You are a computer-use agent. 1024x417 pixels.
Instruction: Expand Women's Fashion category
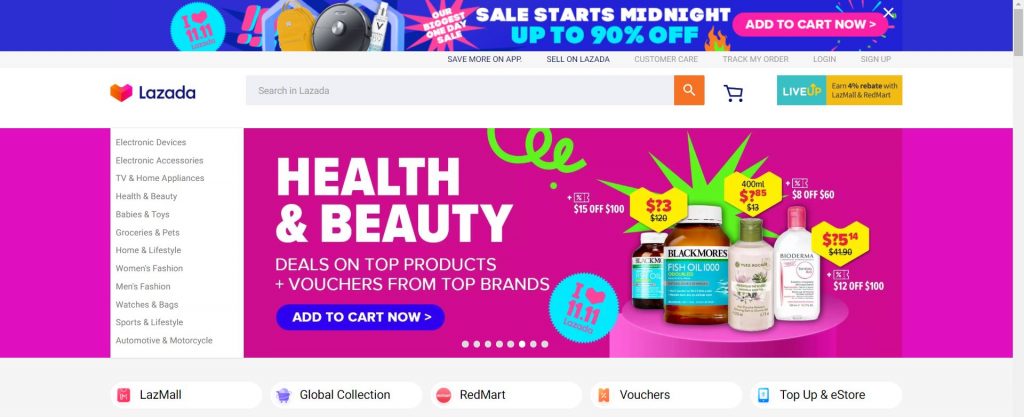150,268
